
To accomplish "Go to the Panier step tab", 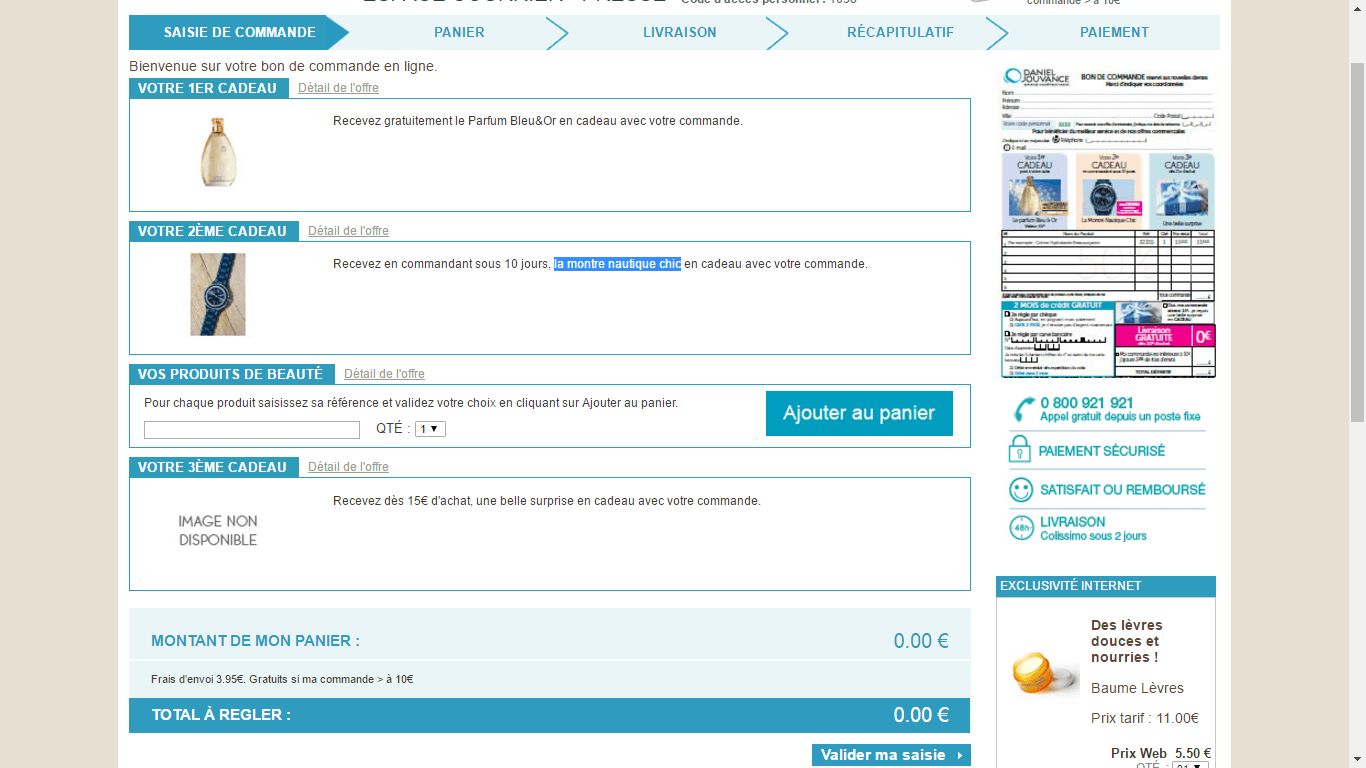I will pos(459,32).
